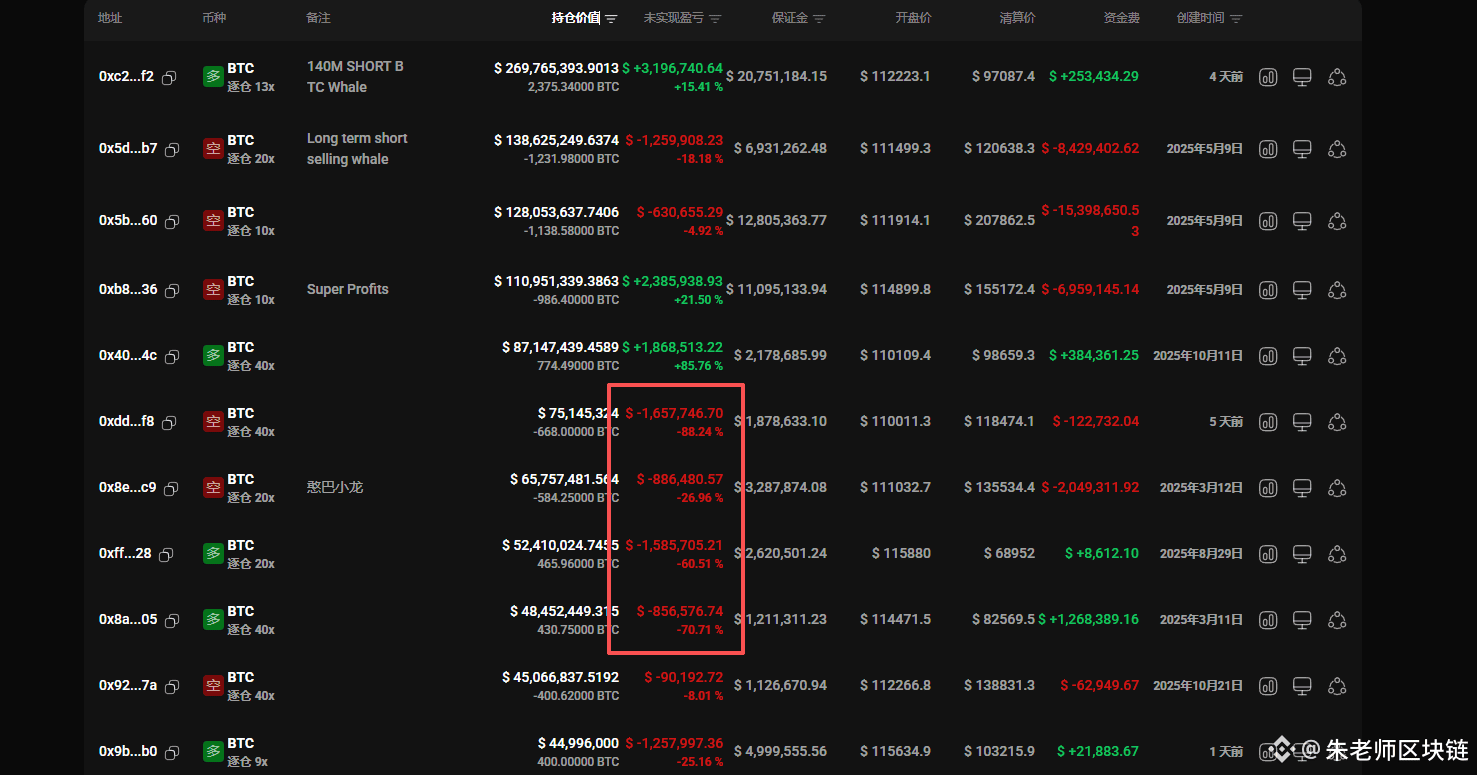Open wallet address 0x9b...b0
Screen dimensions: 1477x775
(128, 752)
